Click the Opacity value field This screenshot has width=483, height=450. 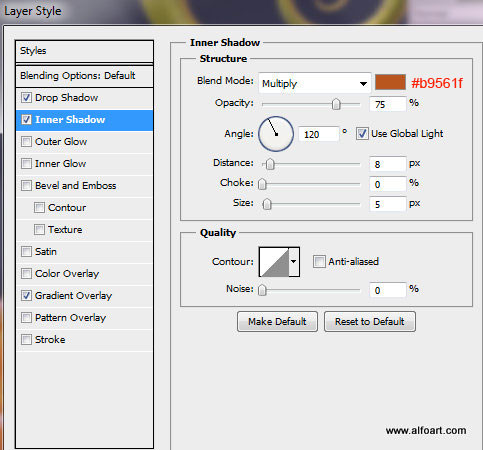coord(388,104)
